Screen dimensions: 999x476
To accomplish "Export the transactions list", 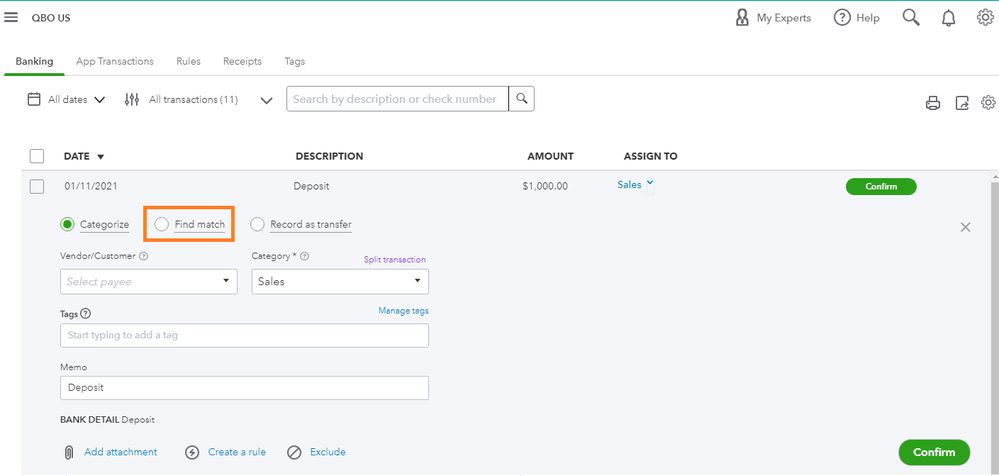I will point(962,103).
